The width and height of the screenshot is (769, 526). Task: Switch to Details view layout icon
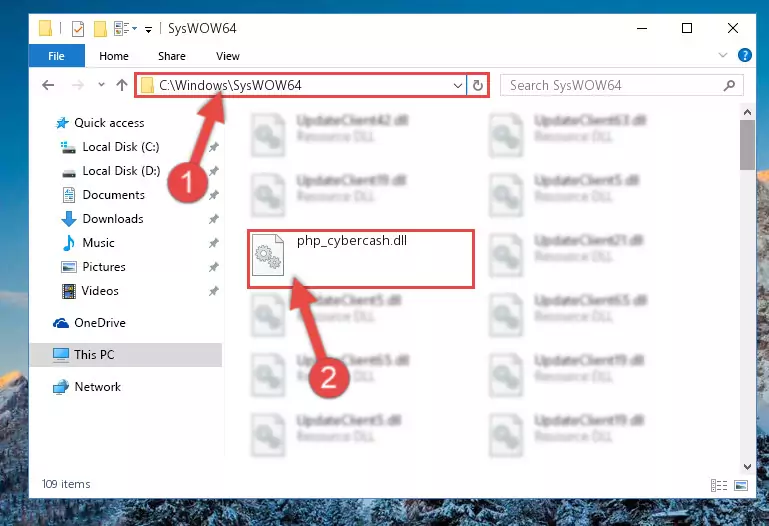(x=719, y=485)
